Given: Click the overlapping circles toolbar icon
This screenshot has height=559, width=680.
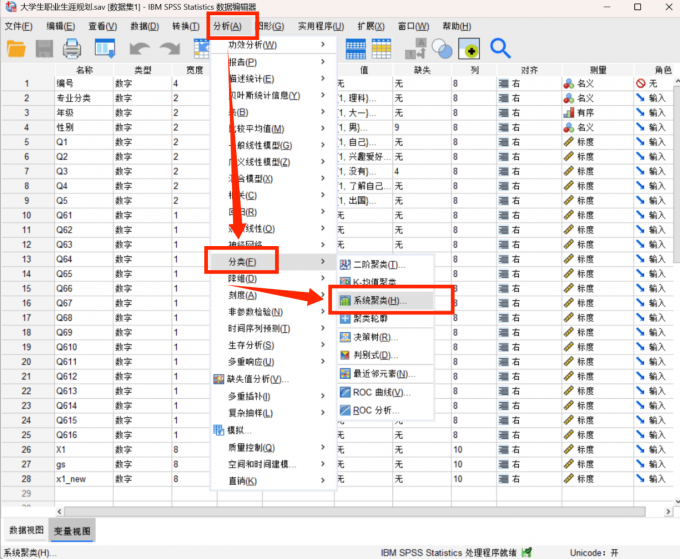Looking at the screenshot, I should (442, 49).
